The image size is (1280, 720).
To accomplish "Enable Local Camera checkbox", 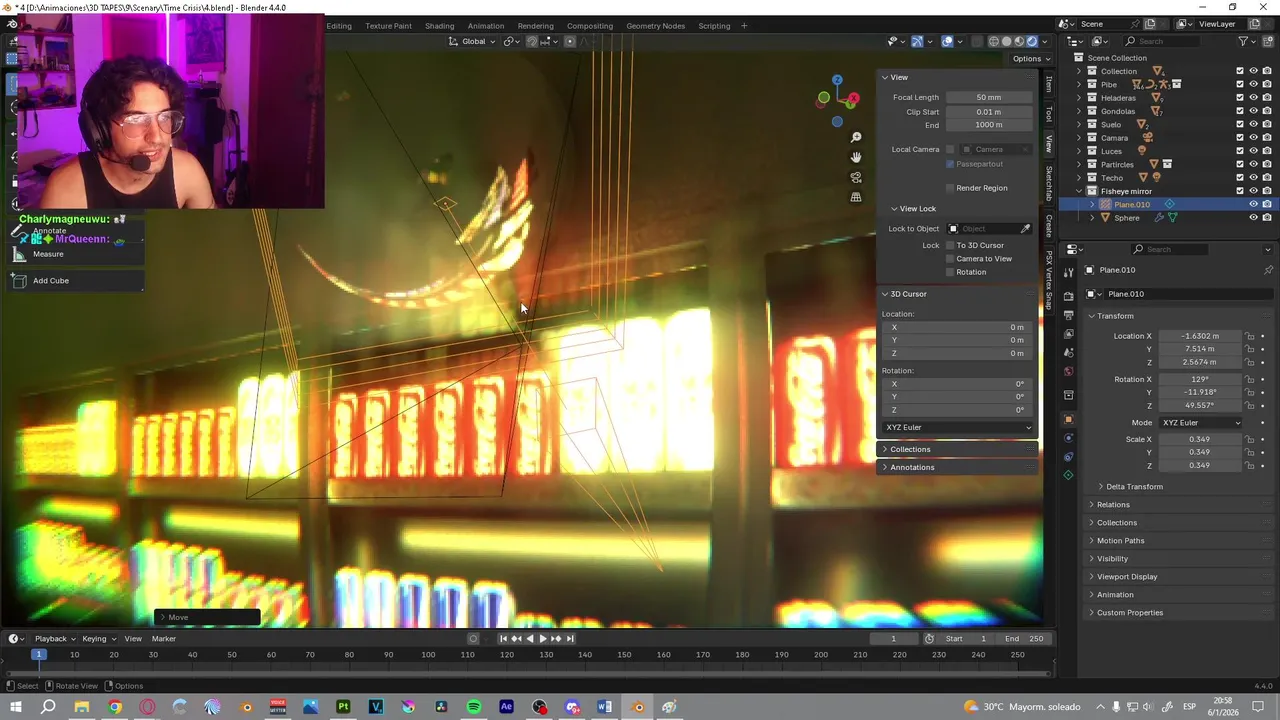I will [950, 149].
